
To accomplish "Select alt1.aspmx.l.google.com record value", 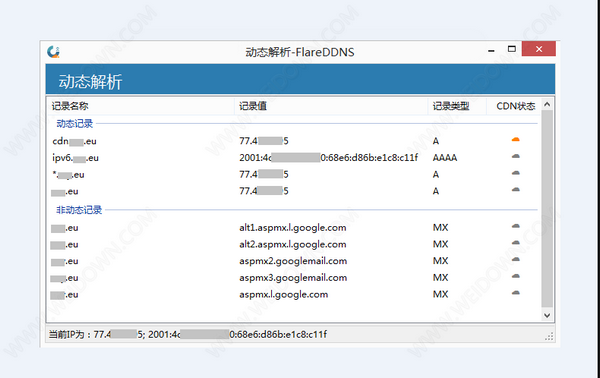I will 293,228.
